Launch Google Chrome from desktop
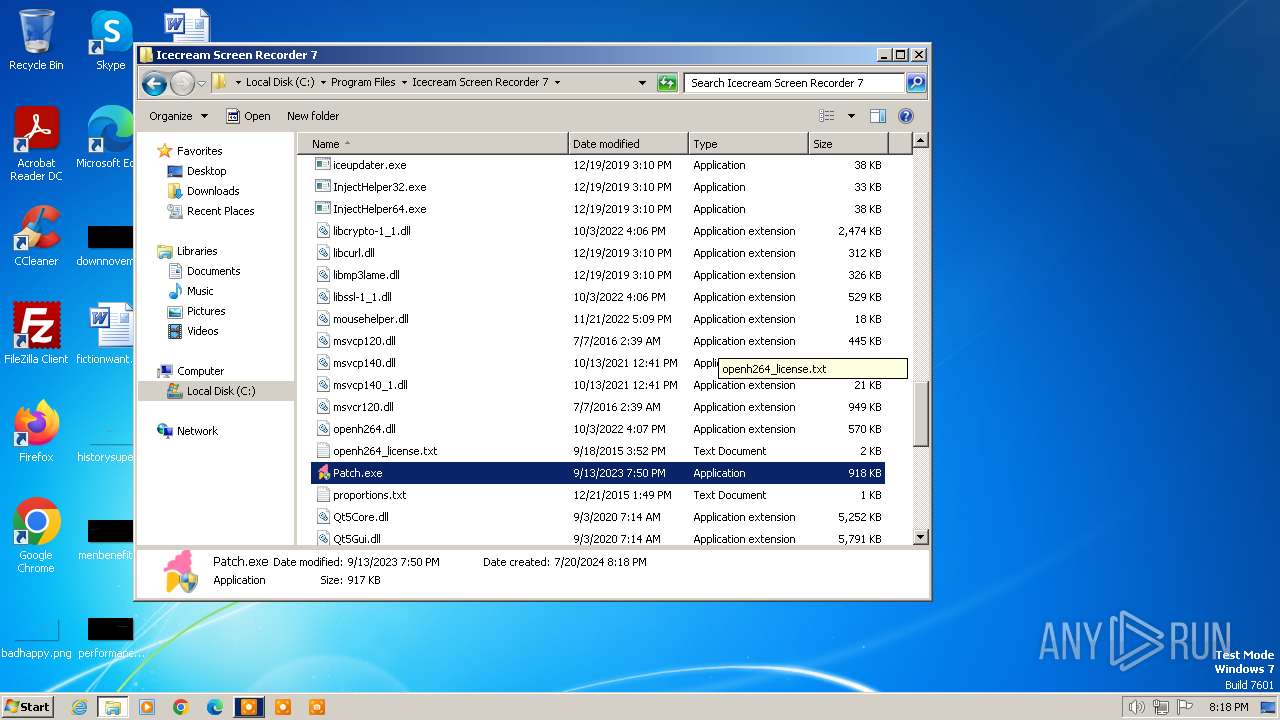This screenshot has height=720, width=1280. [x=36, y=535]
